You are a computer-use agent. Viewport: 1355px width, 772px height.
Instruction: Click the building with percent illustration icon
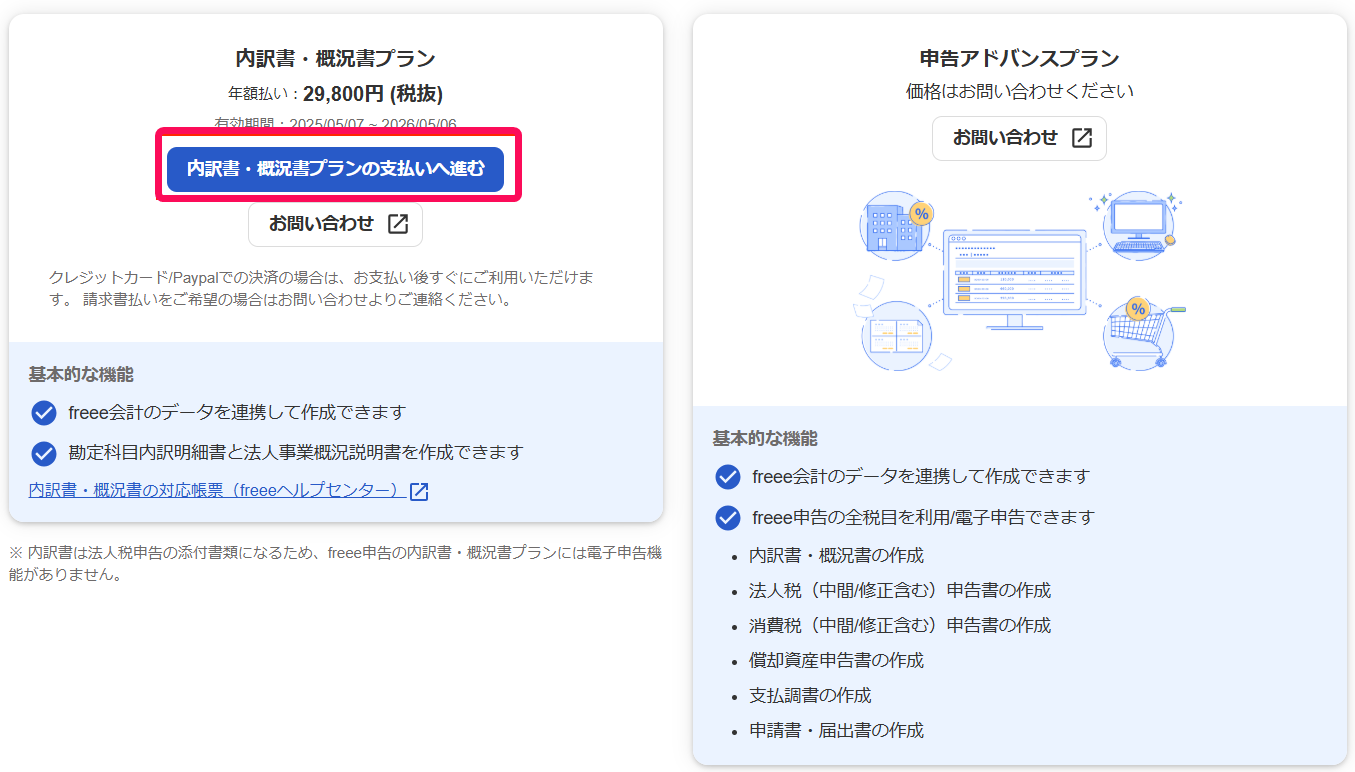[897, 225]
